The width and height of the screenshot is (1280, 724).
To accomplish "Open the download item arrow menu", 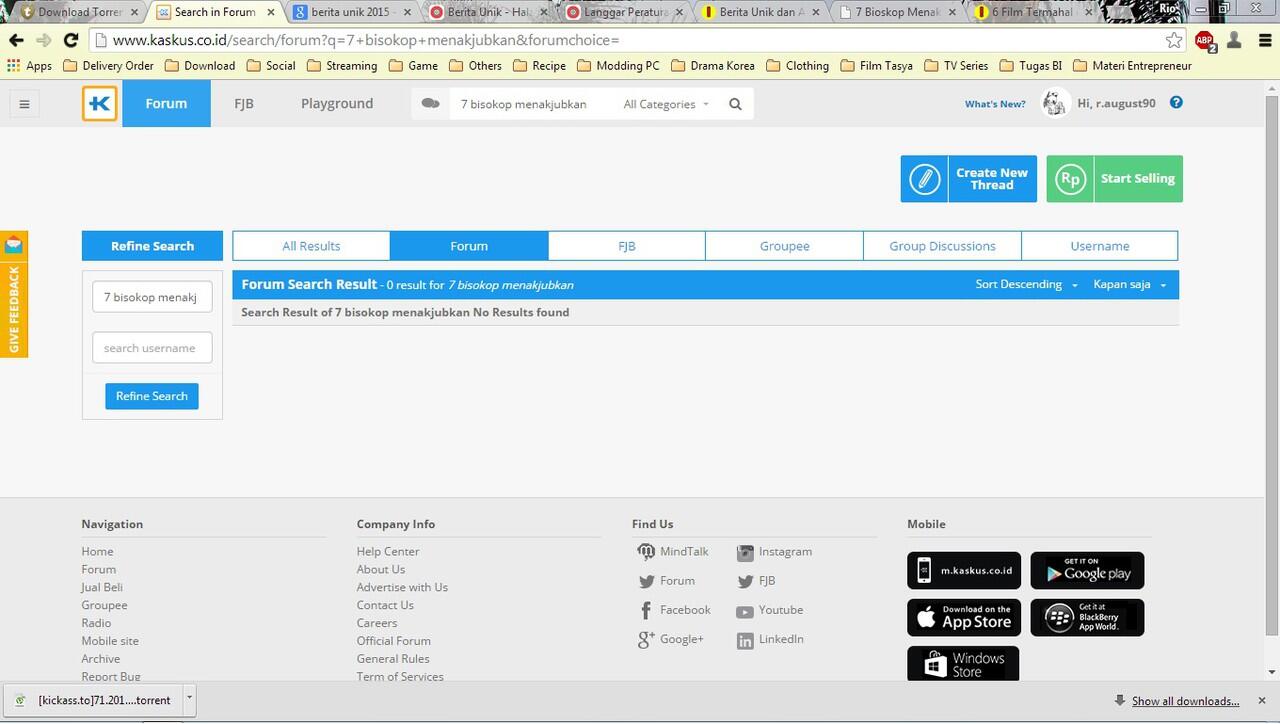I will (x=190, y=699).
